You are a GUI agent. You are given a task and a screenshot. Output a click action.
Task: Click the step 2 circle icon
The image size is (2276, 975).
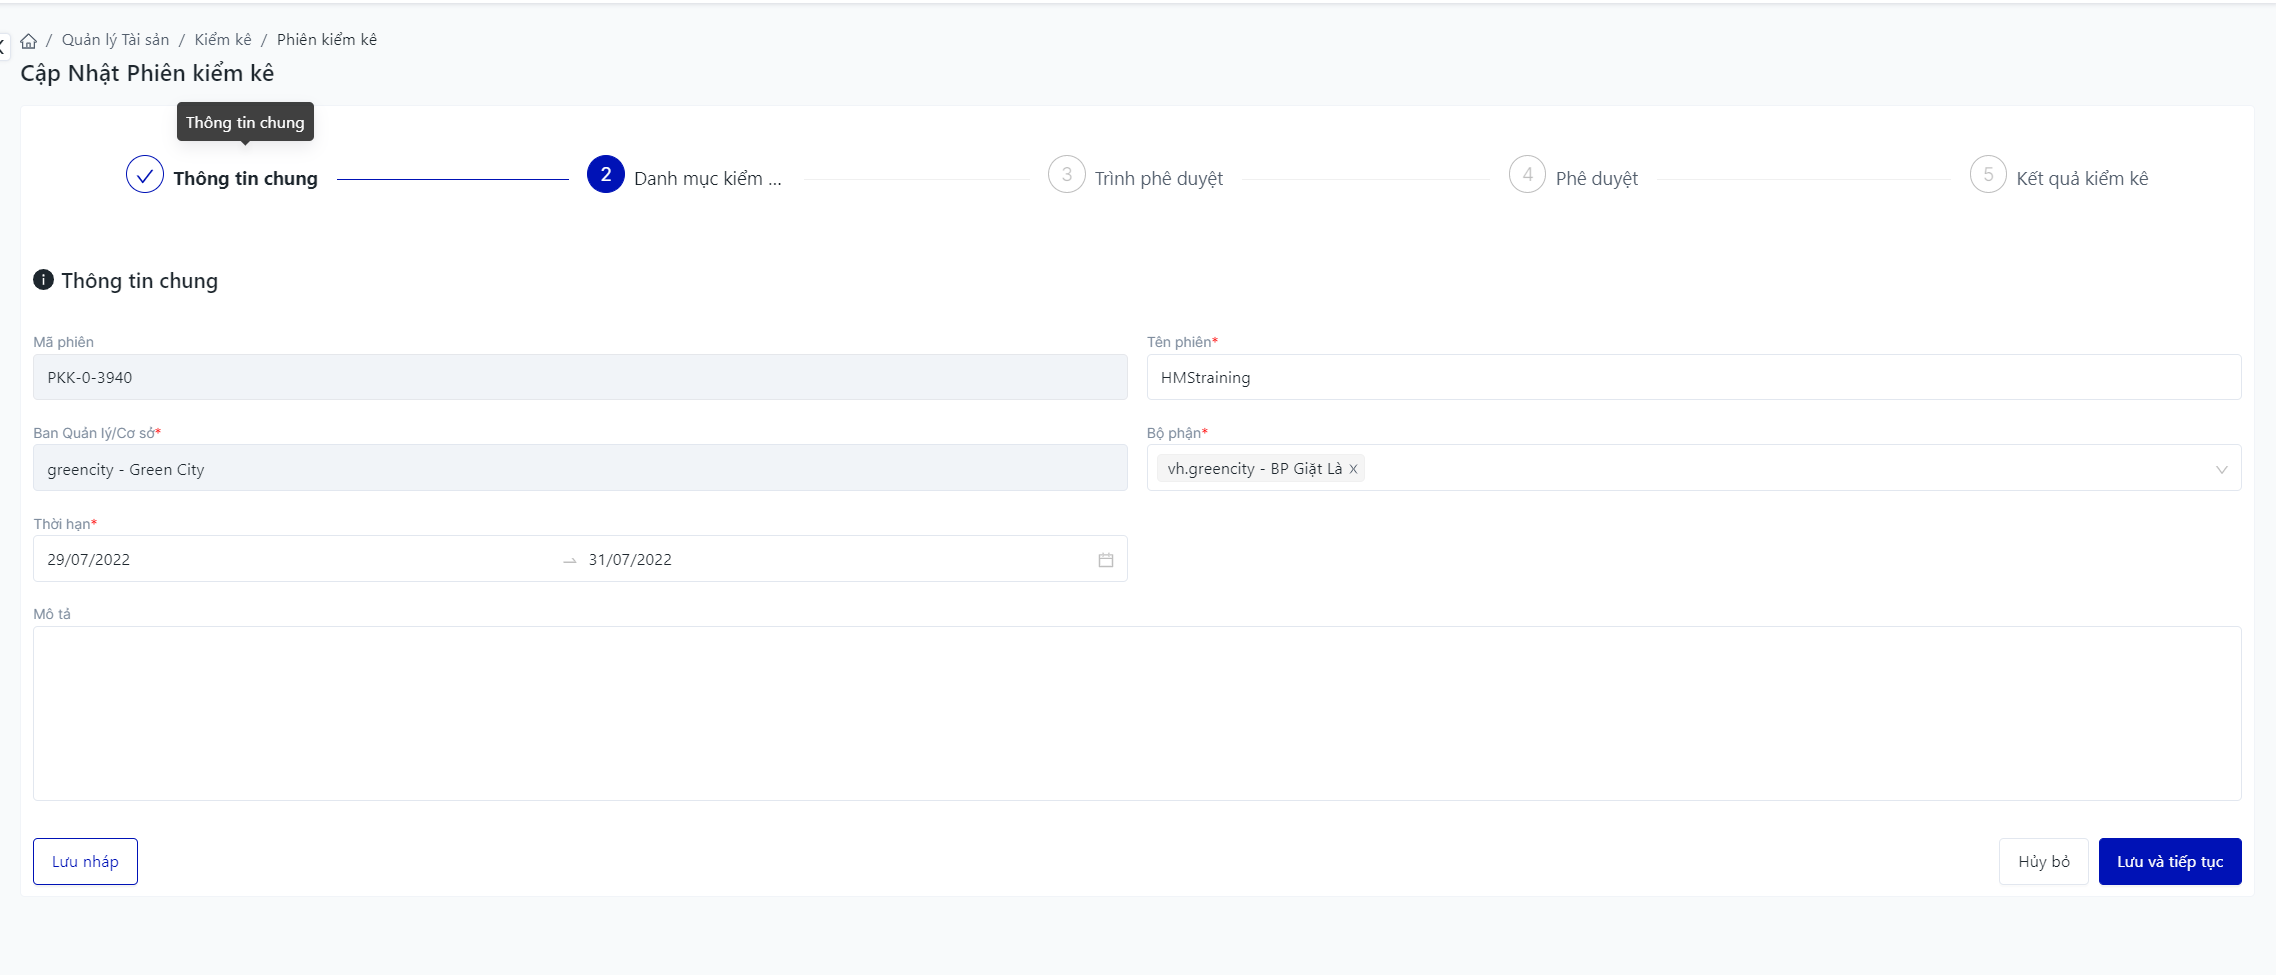tap(605, 175)
